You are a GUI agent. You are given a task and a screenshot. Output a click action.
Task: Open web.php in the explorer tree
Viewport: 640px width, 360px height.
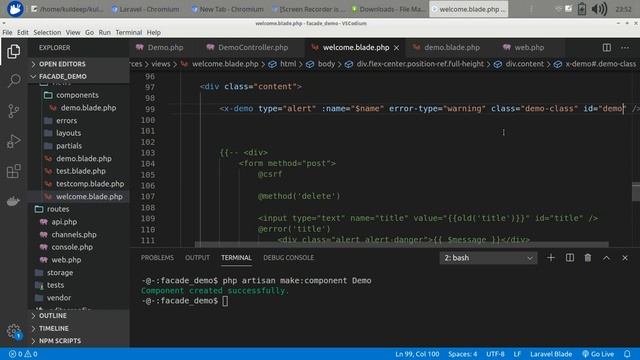[x=66, y=260]
